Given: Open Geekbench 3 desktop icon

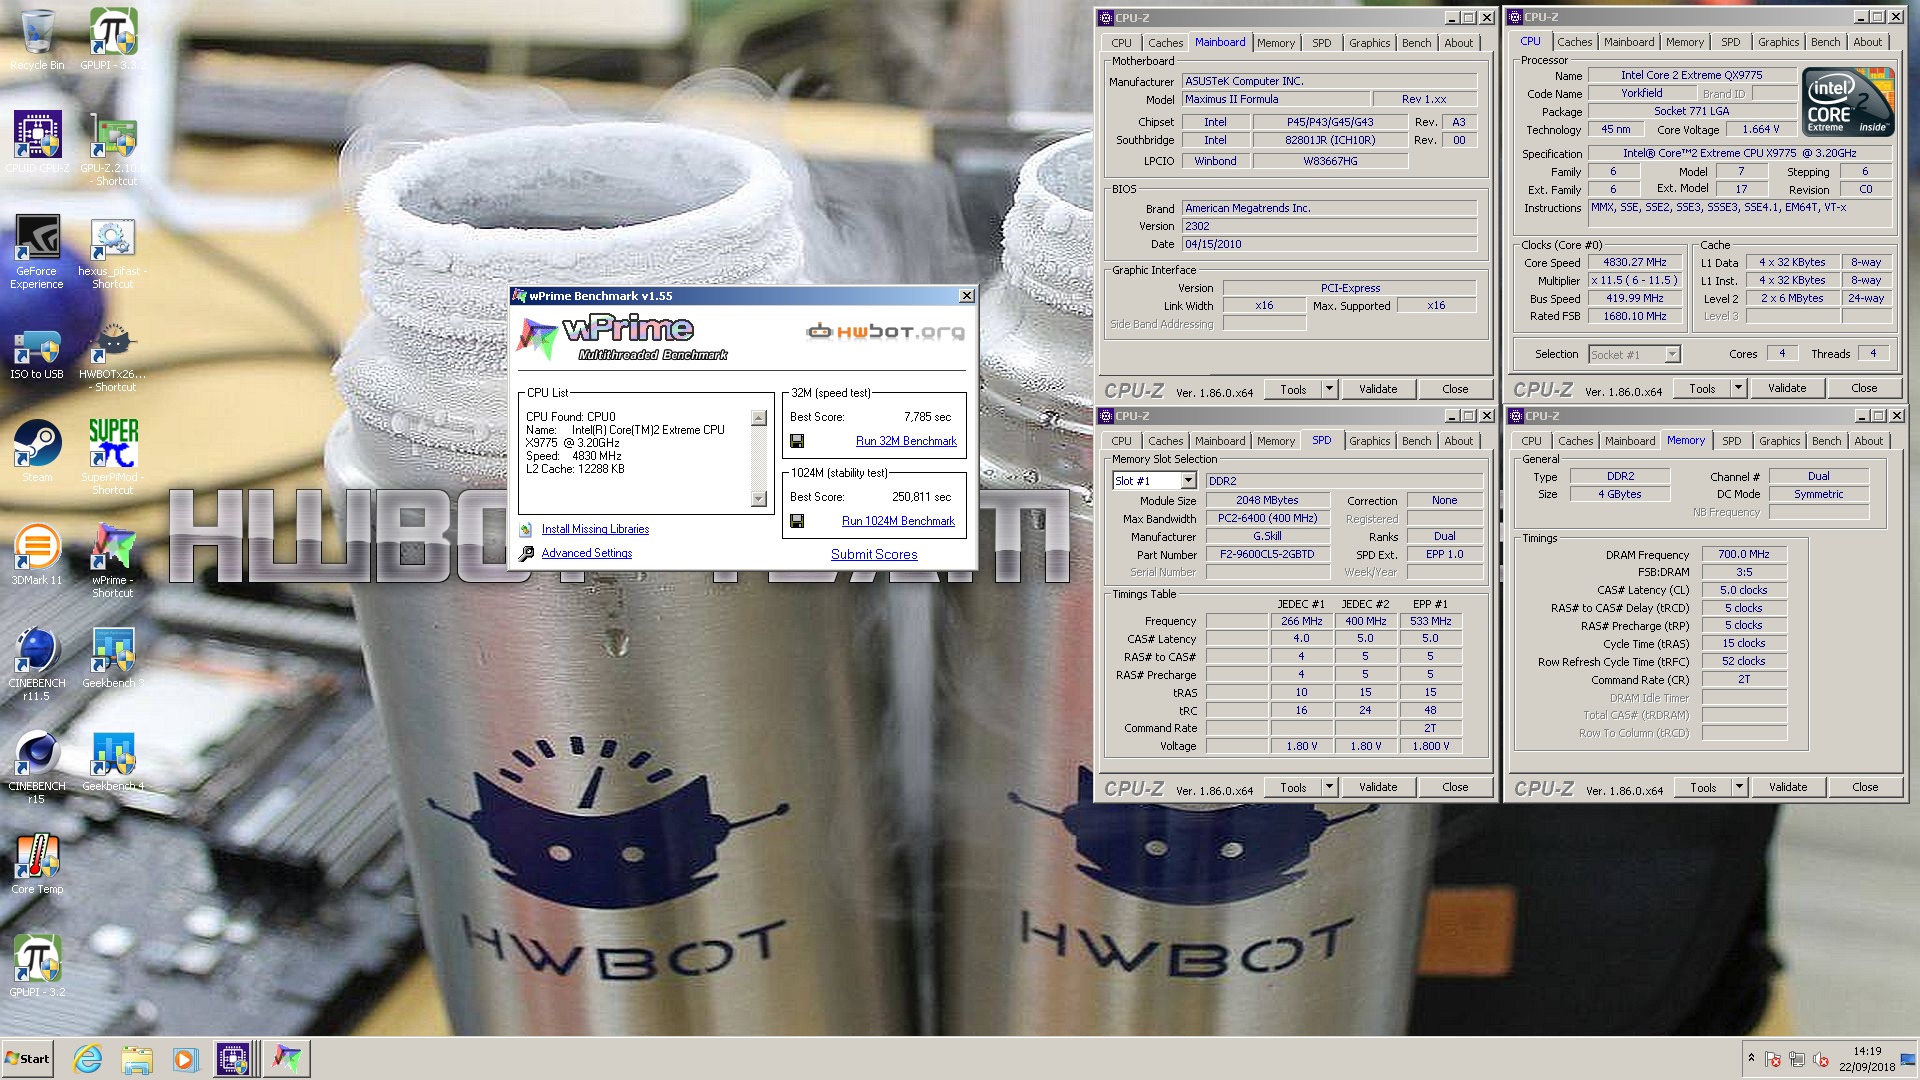Looking at the screenshot, I should tap(113, 658).
